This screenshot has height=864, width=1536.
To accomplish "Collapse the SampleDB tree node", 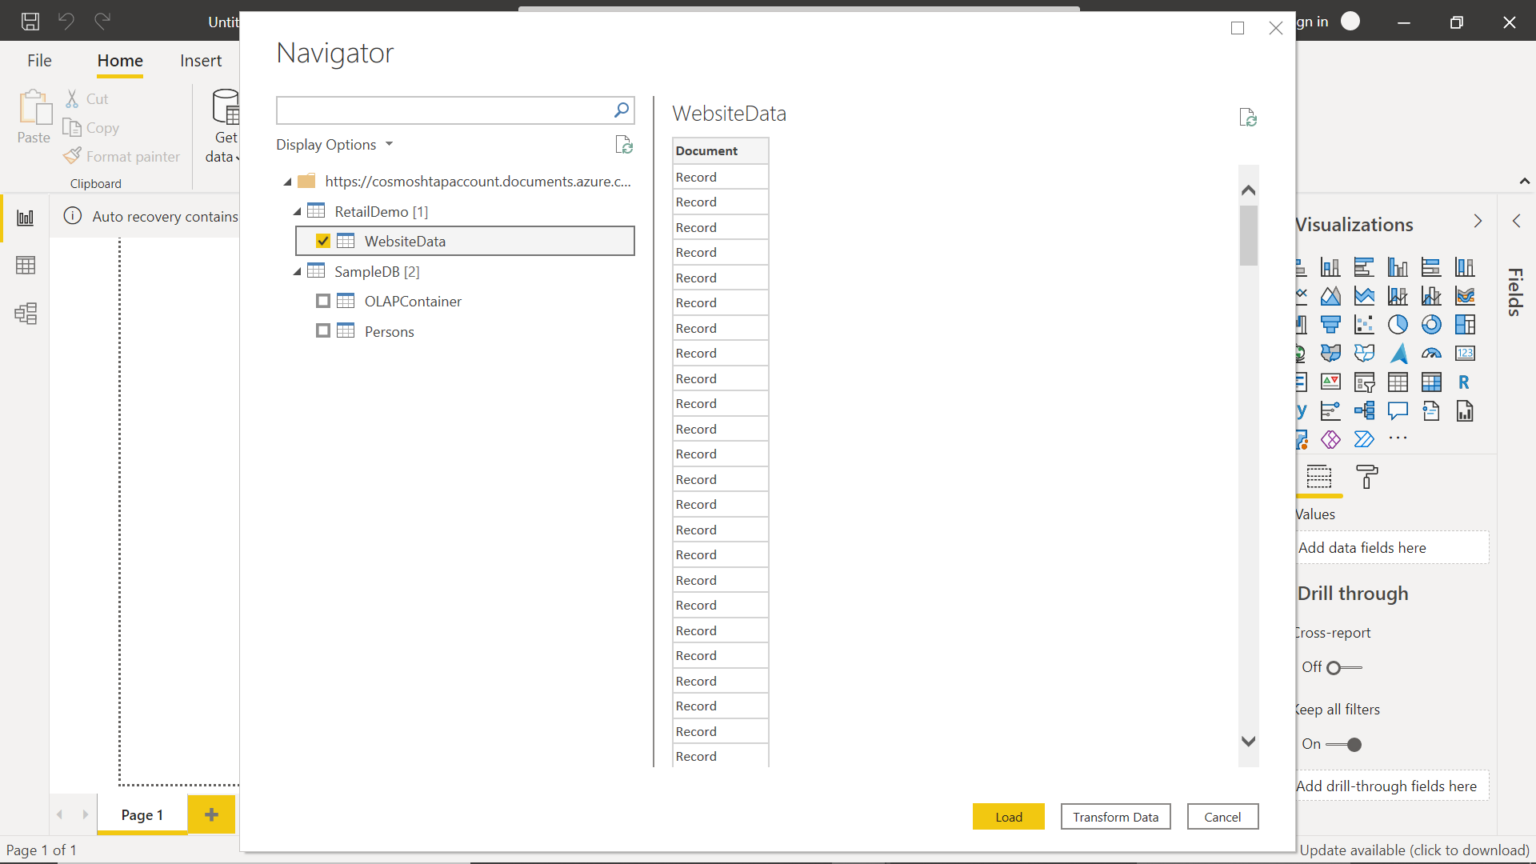I will [296, 271].
